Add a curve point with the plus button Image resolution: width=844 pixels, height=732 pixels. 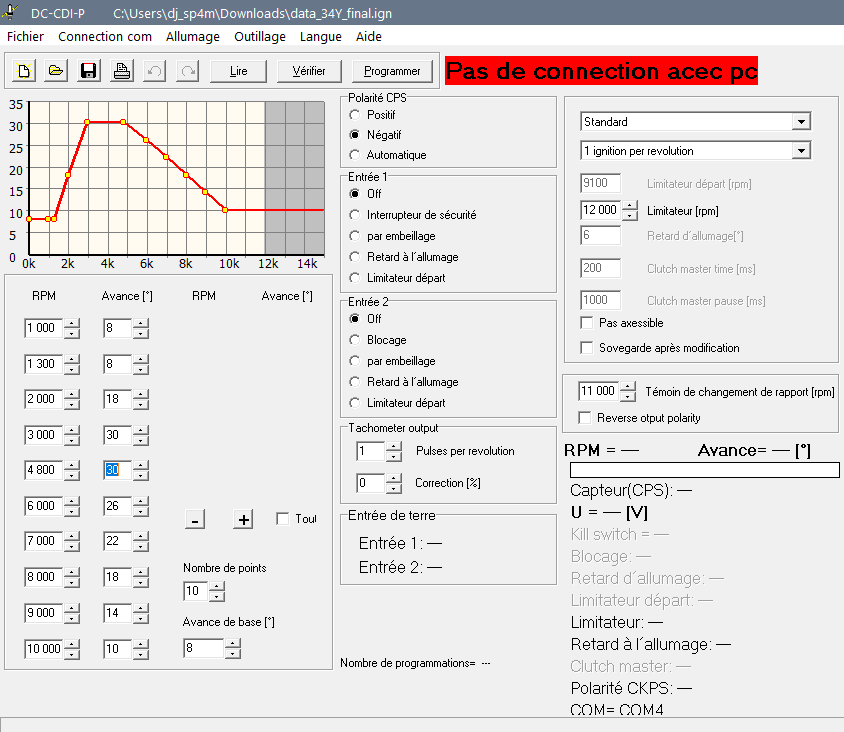coord(243,520)
